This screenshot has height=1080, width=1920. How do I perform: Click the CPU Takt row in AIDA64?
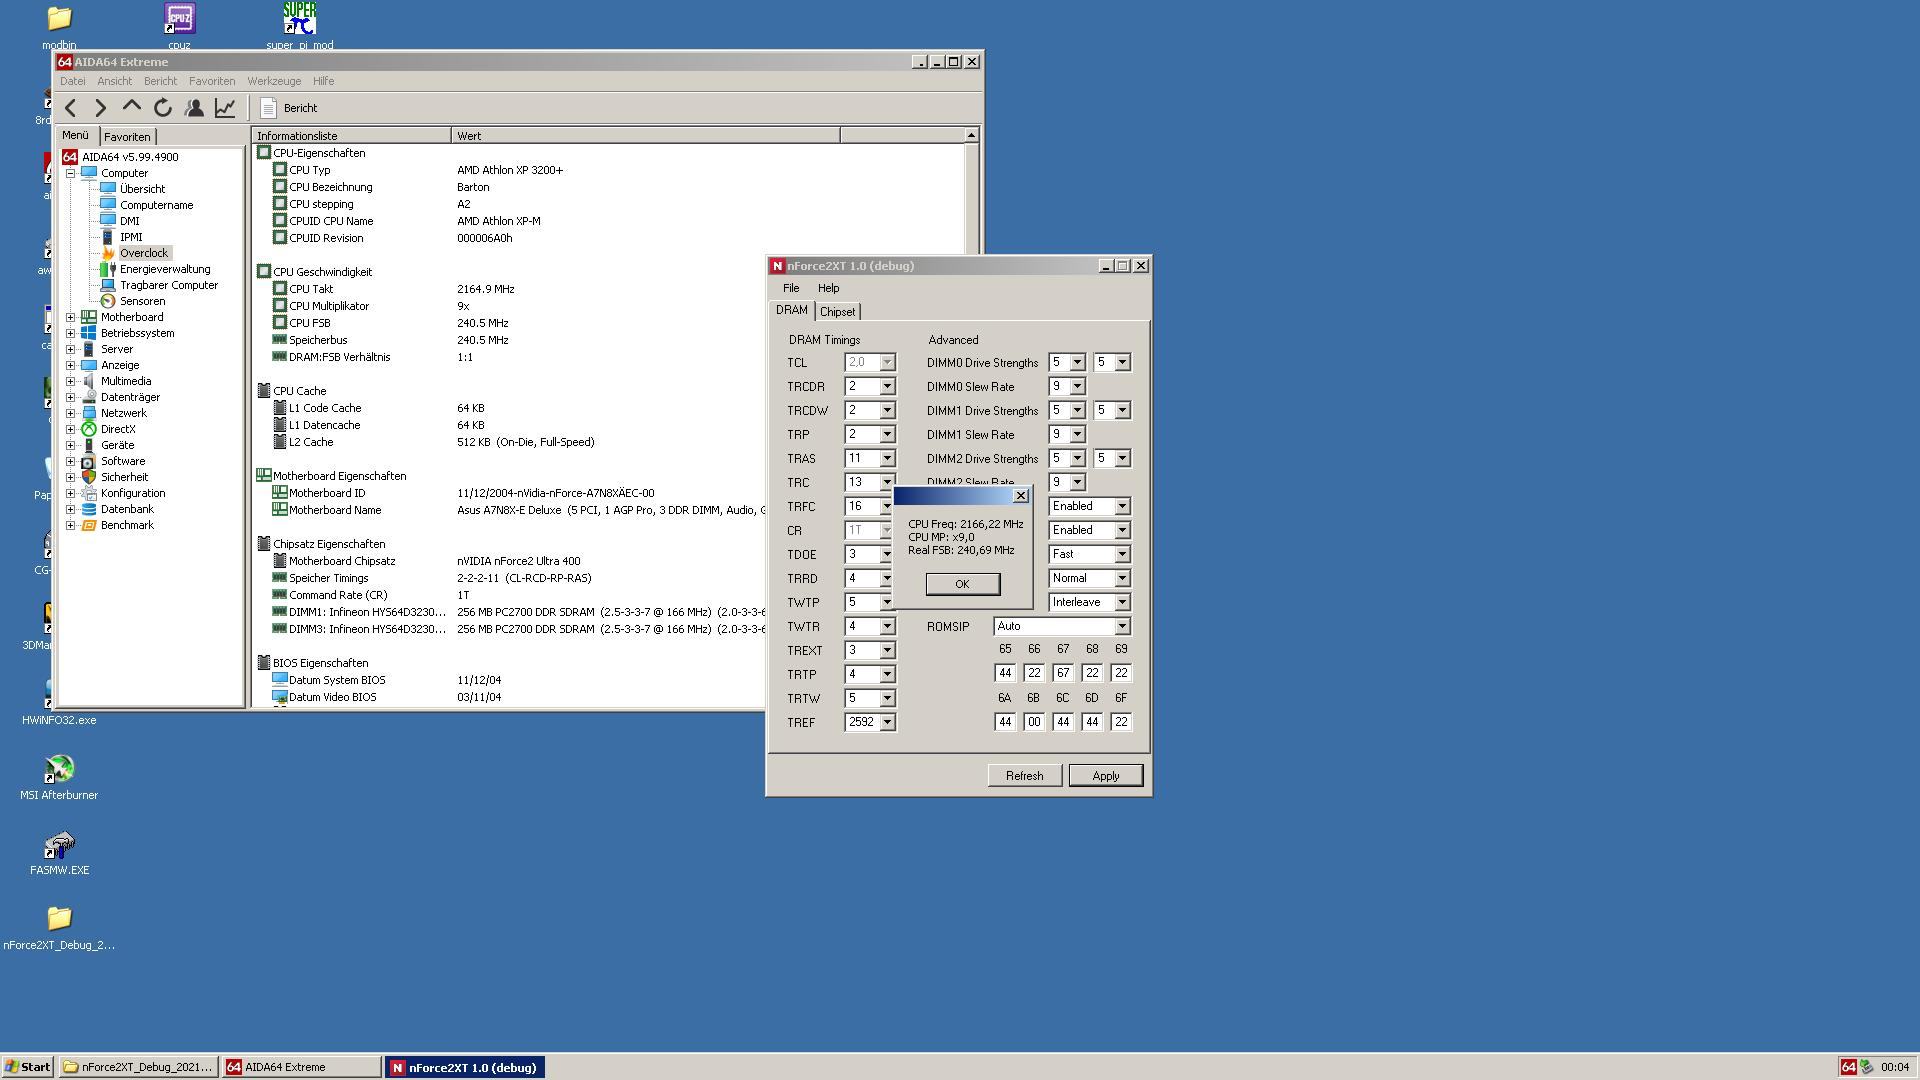pyautogui.click(x=610, y=289)
